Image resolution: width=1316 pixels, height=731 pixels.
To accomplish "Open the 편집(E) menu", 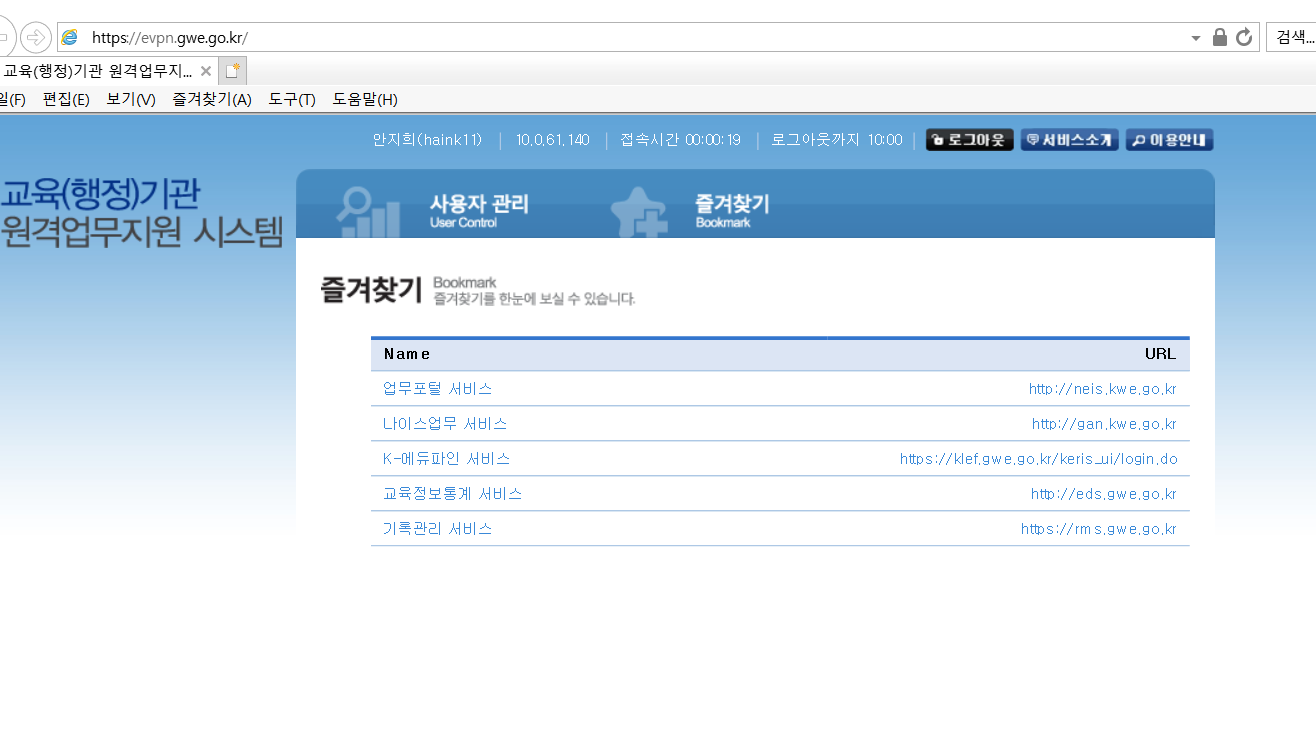I will tap(66, 99).
